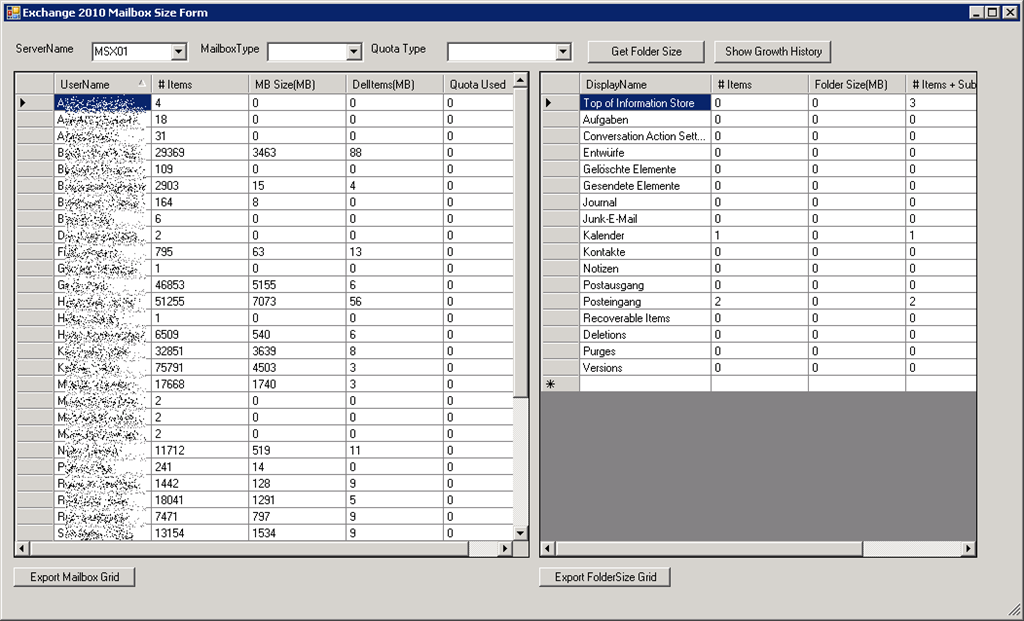
Task: Select the Junk-E-Mail folder cell
Action: (x=645, y=219)
